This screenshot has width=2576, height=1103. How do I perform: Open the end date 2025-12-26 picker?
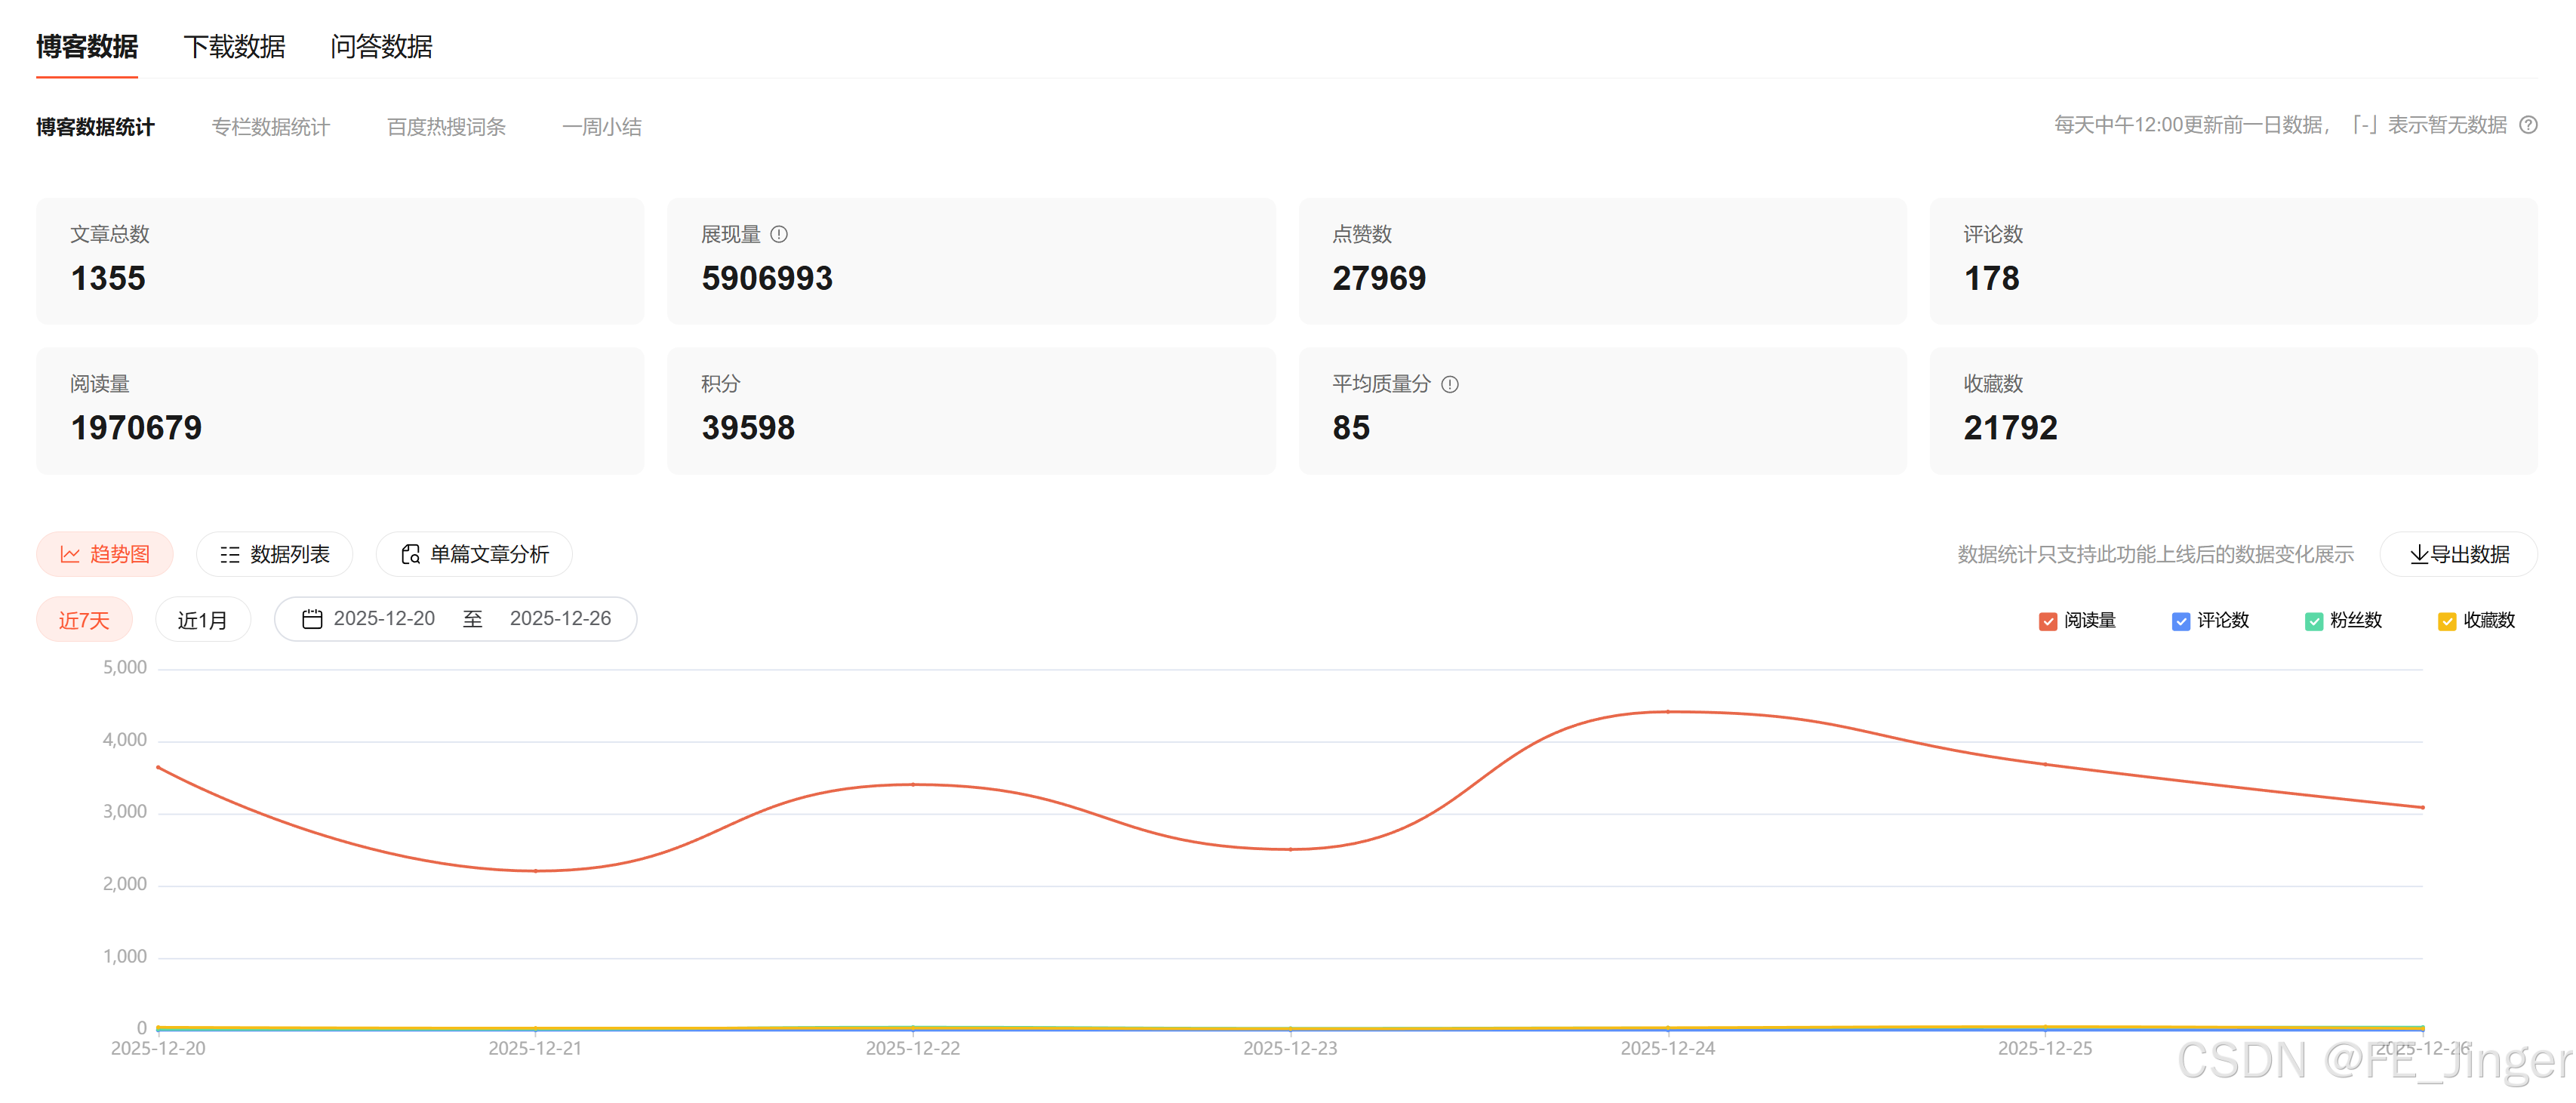point(560,619)
